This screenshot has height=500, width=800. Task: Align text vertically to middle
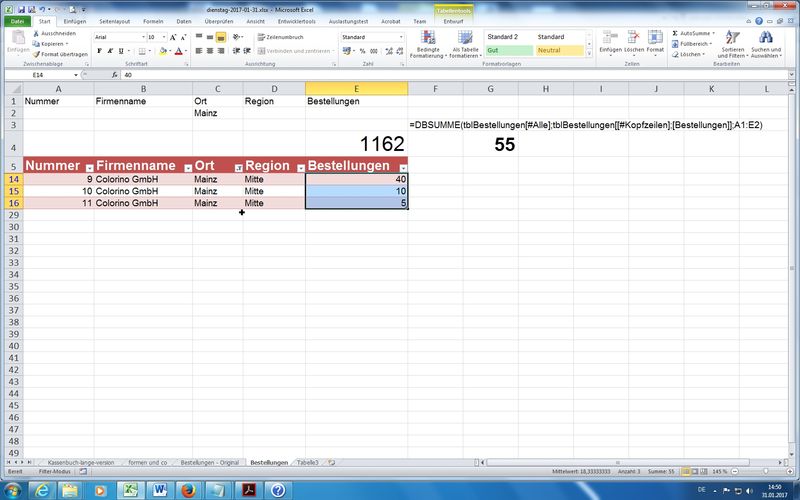pos(210,37)
